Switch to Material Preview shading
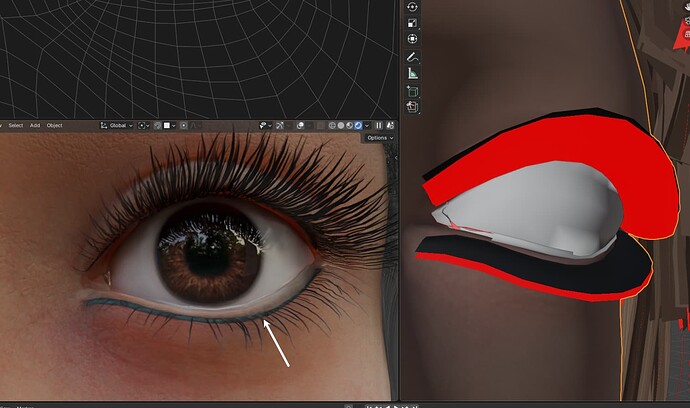Screen dimensions: 690x408 [349, 125]
